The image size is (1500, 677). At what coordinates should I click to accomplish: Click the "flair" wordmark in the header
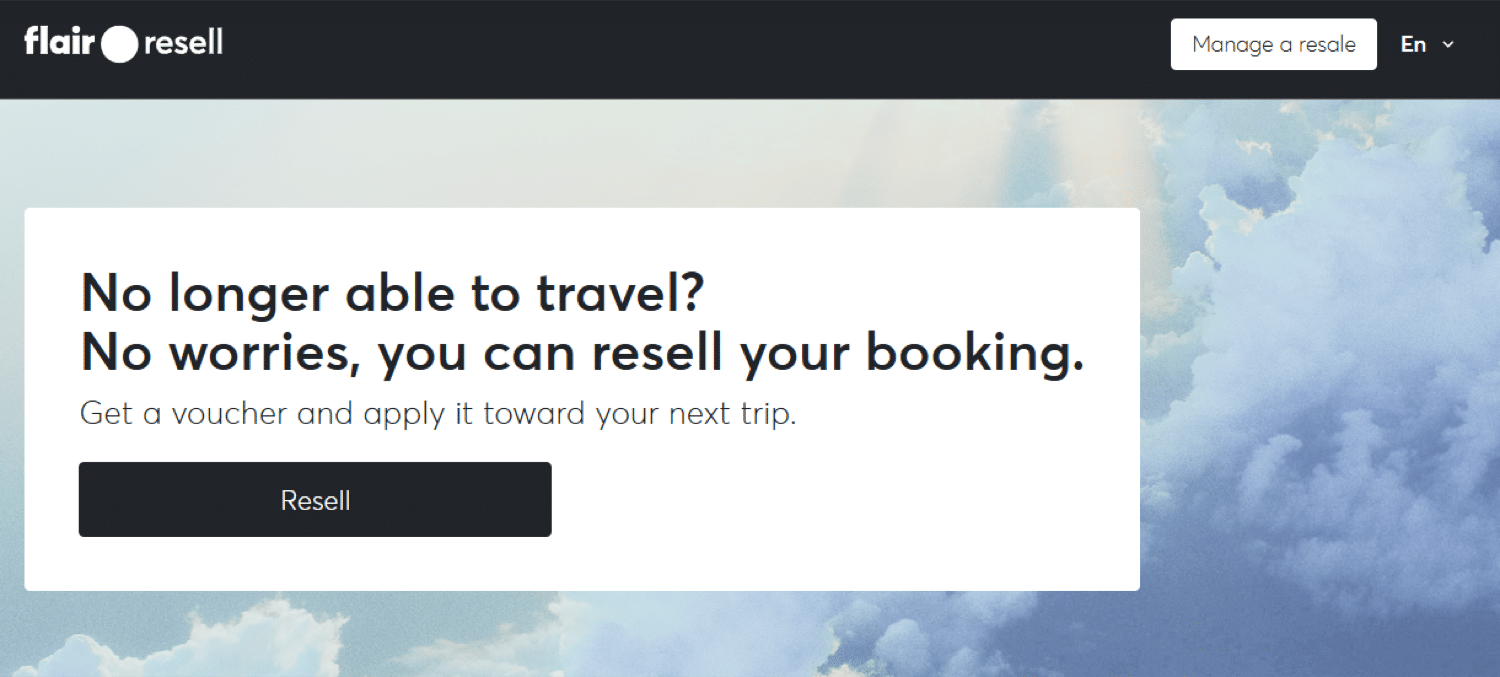pyautogui.click(x=59, y=43)
